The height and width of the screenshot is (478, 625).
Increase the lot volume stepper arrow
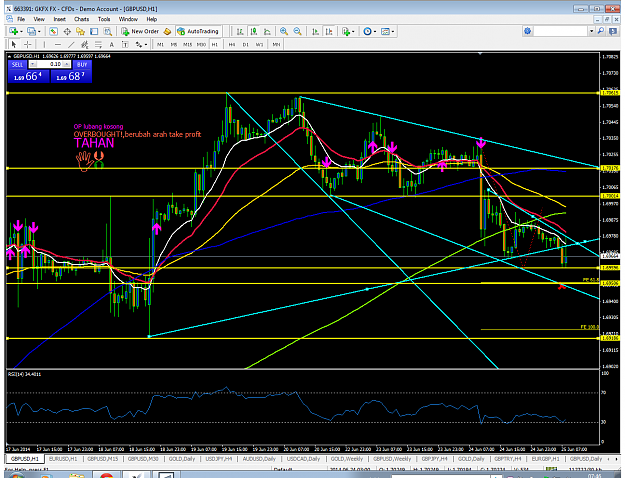point(67,64)
